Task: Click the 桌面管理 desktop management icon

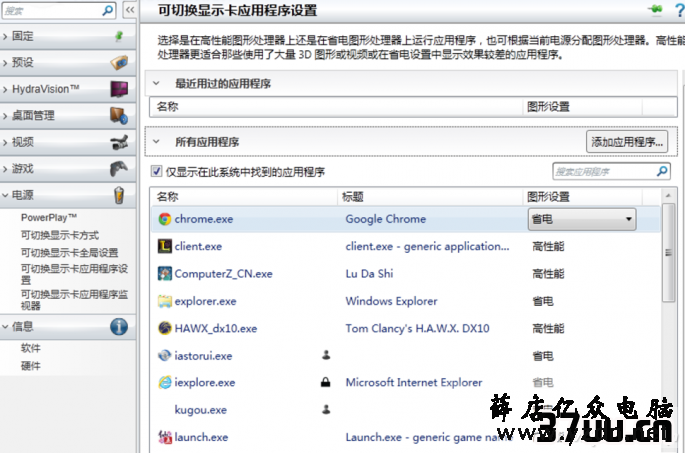Action: pos(119,116)
